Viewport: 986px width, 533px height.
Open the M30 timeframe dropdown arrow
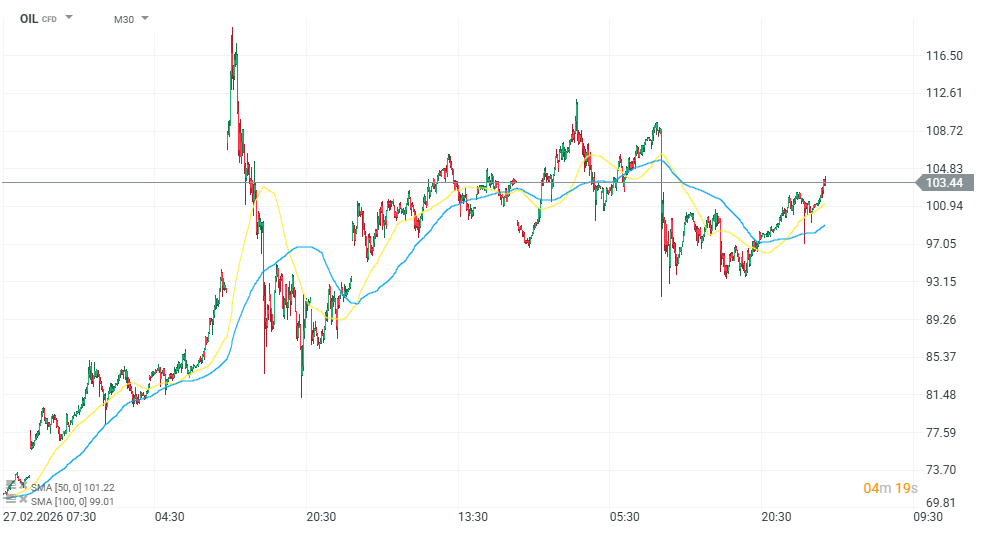point(145,18)
